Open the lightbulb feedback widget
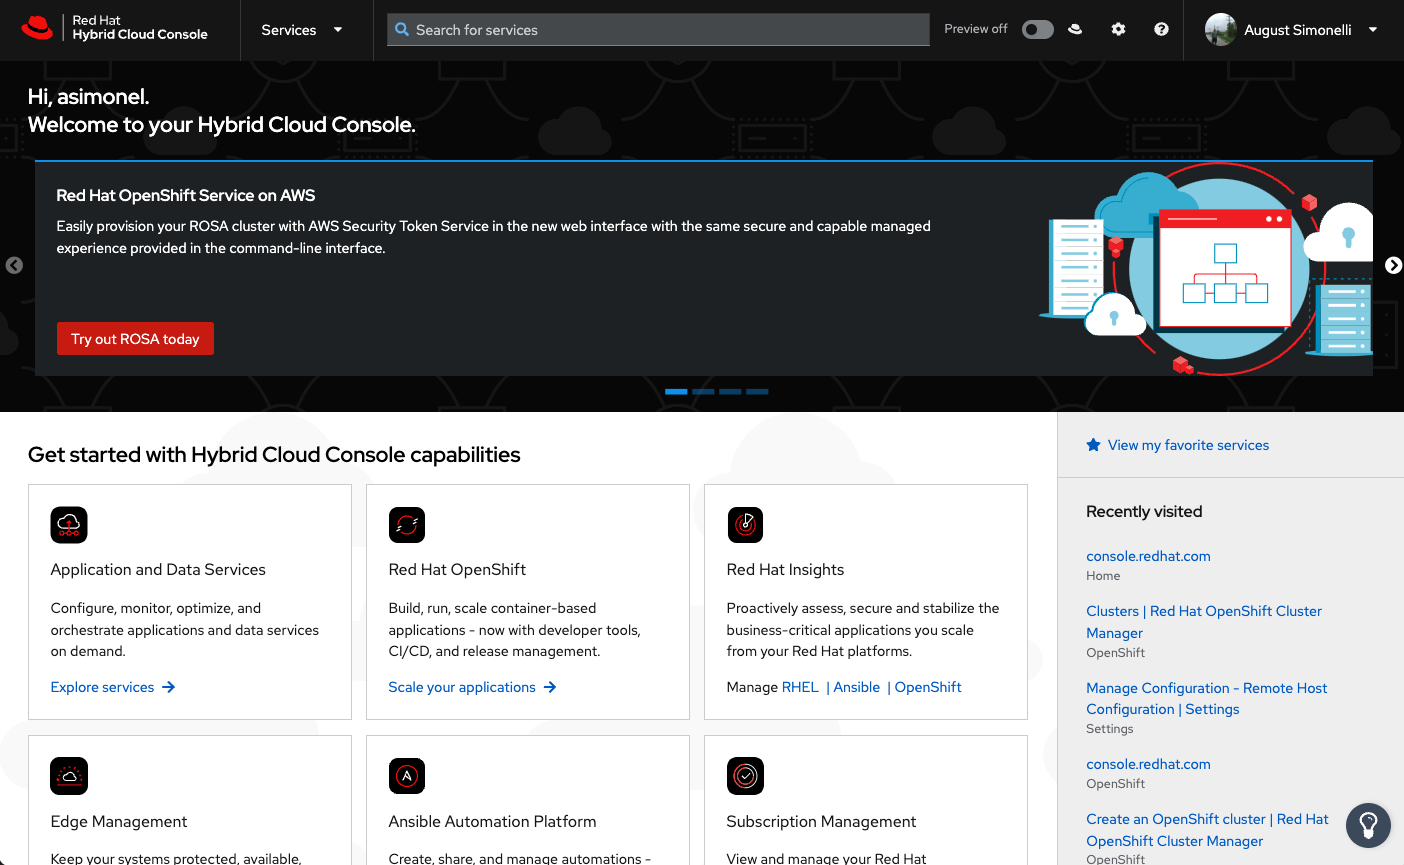The width and height of the screenshot is (1404, 865). (1368, 825)
